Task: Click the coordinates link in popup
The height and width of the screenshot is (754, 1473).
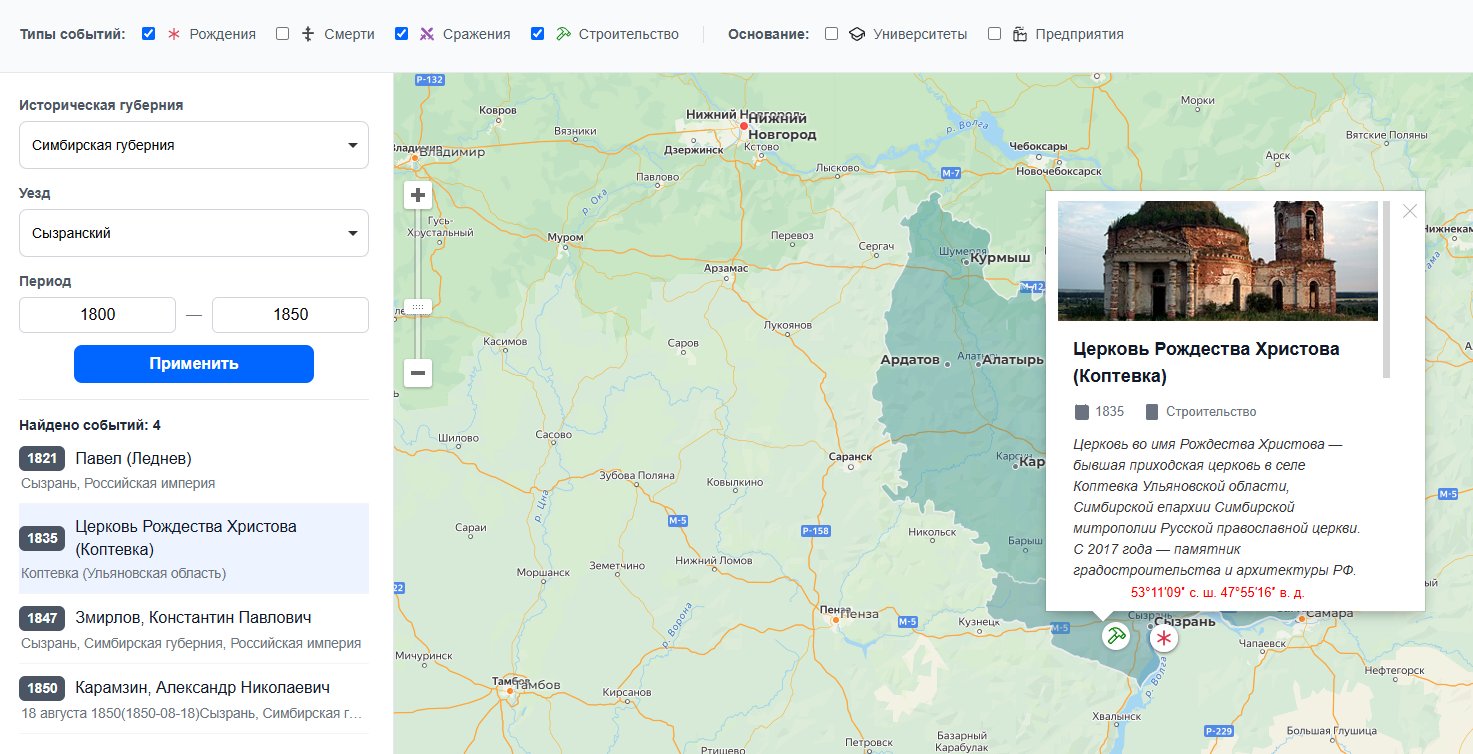Action: click(1217, 592)
